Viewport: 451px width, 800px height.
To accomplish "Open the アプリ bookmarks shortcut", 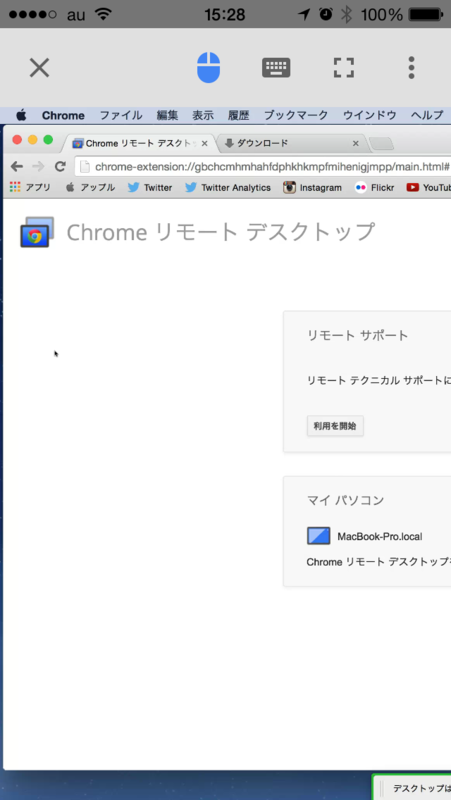I will (30, 188).
